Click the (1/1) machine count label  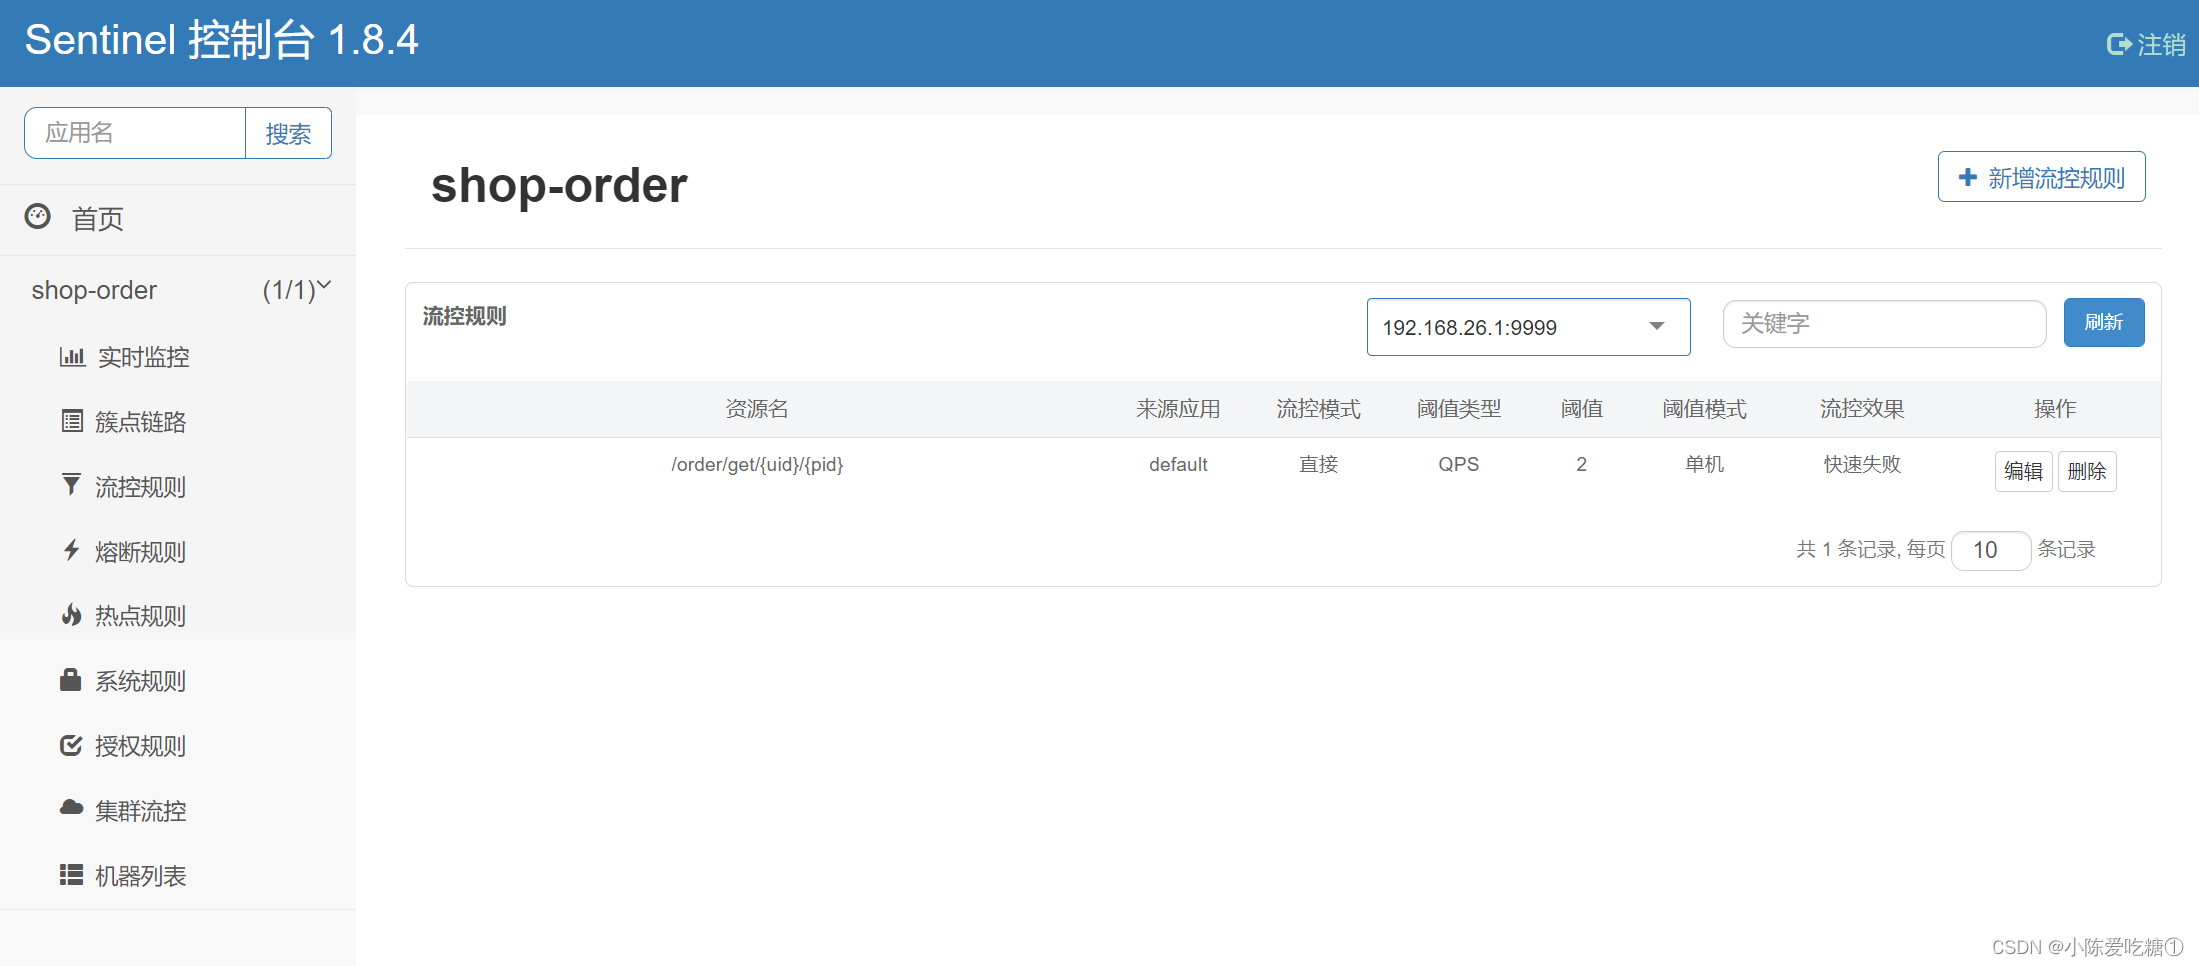(x=289, y=290)
